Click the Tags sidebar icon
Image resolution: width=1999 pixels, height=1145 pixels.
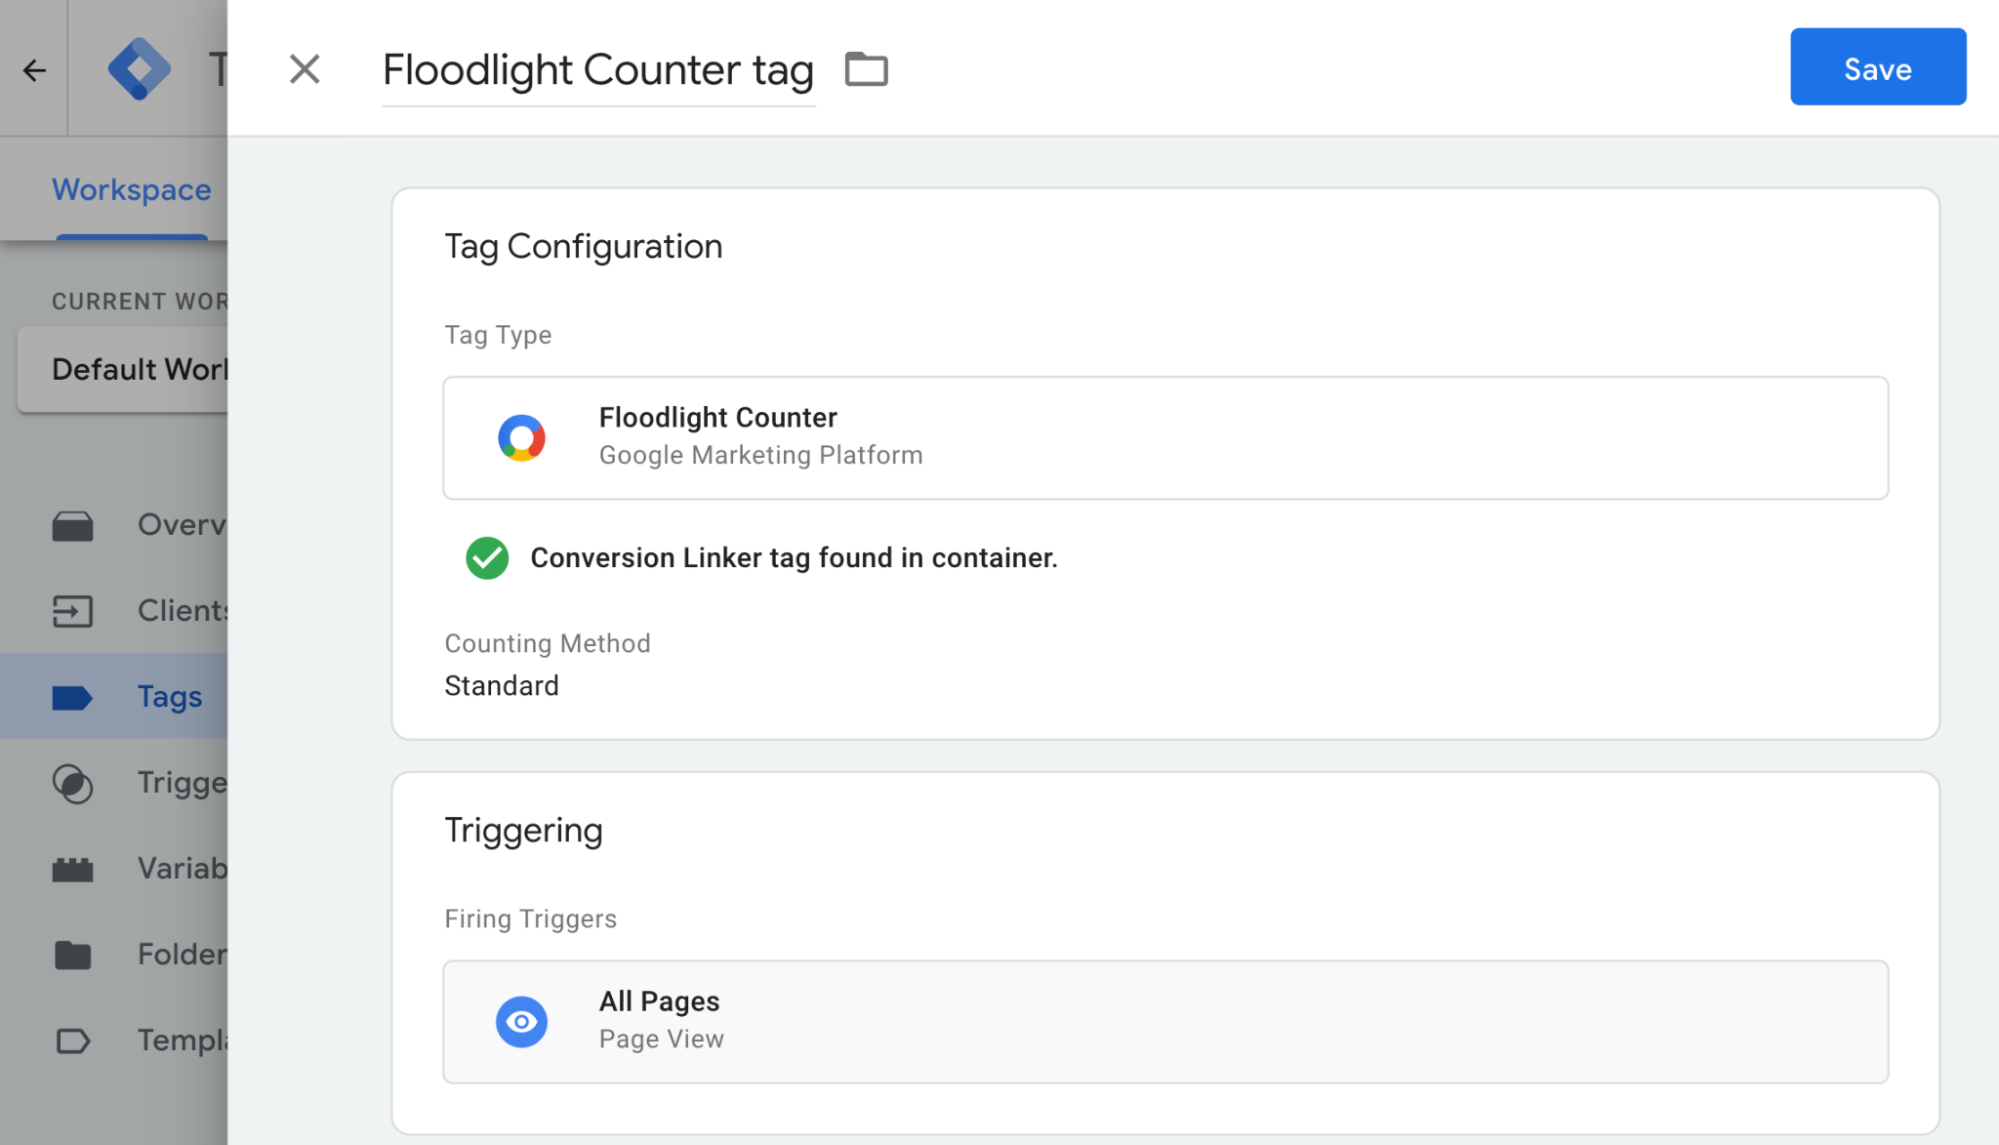coord(73,695)
